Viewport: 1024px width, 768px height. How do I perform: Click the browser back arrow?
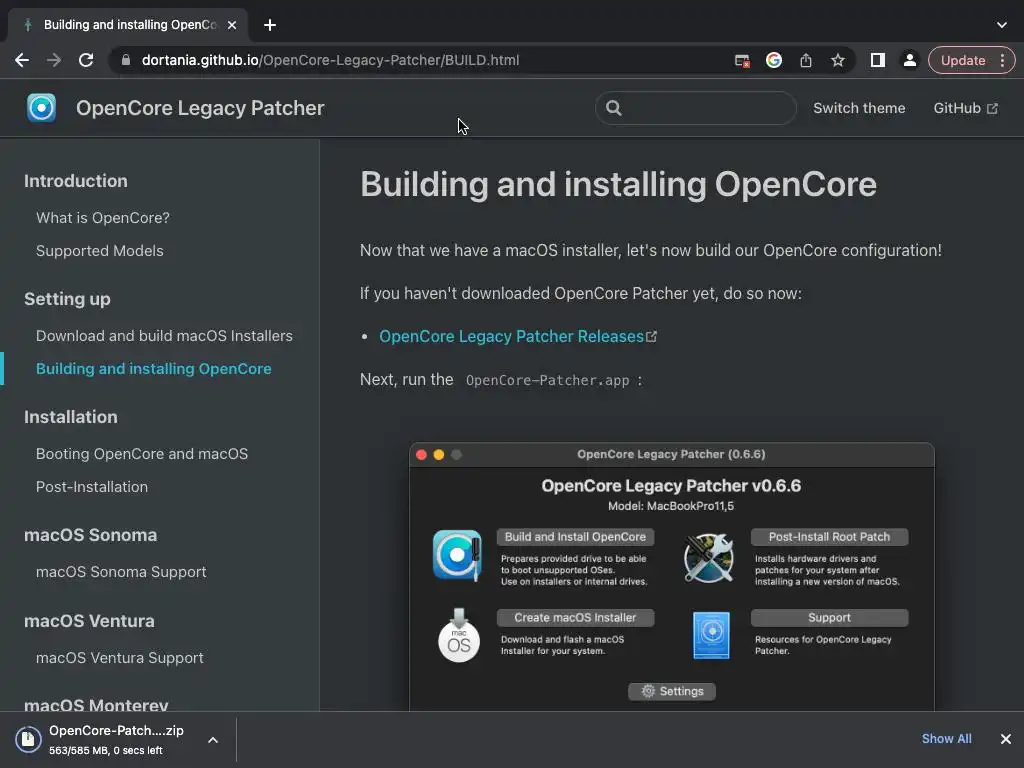click(22, 60)
